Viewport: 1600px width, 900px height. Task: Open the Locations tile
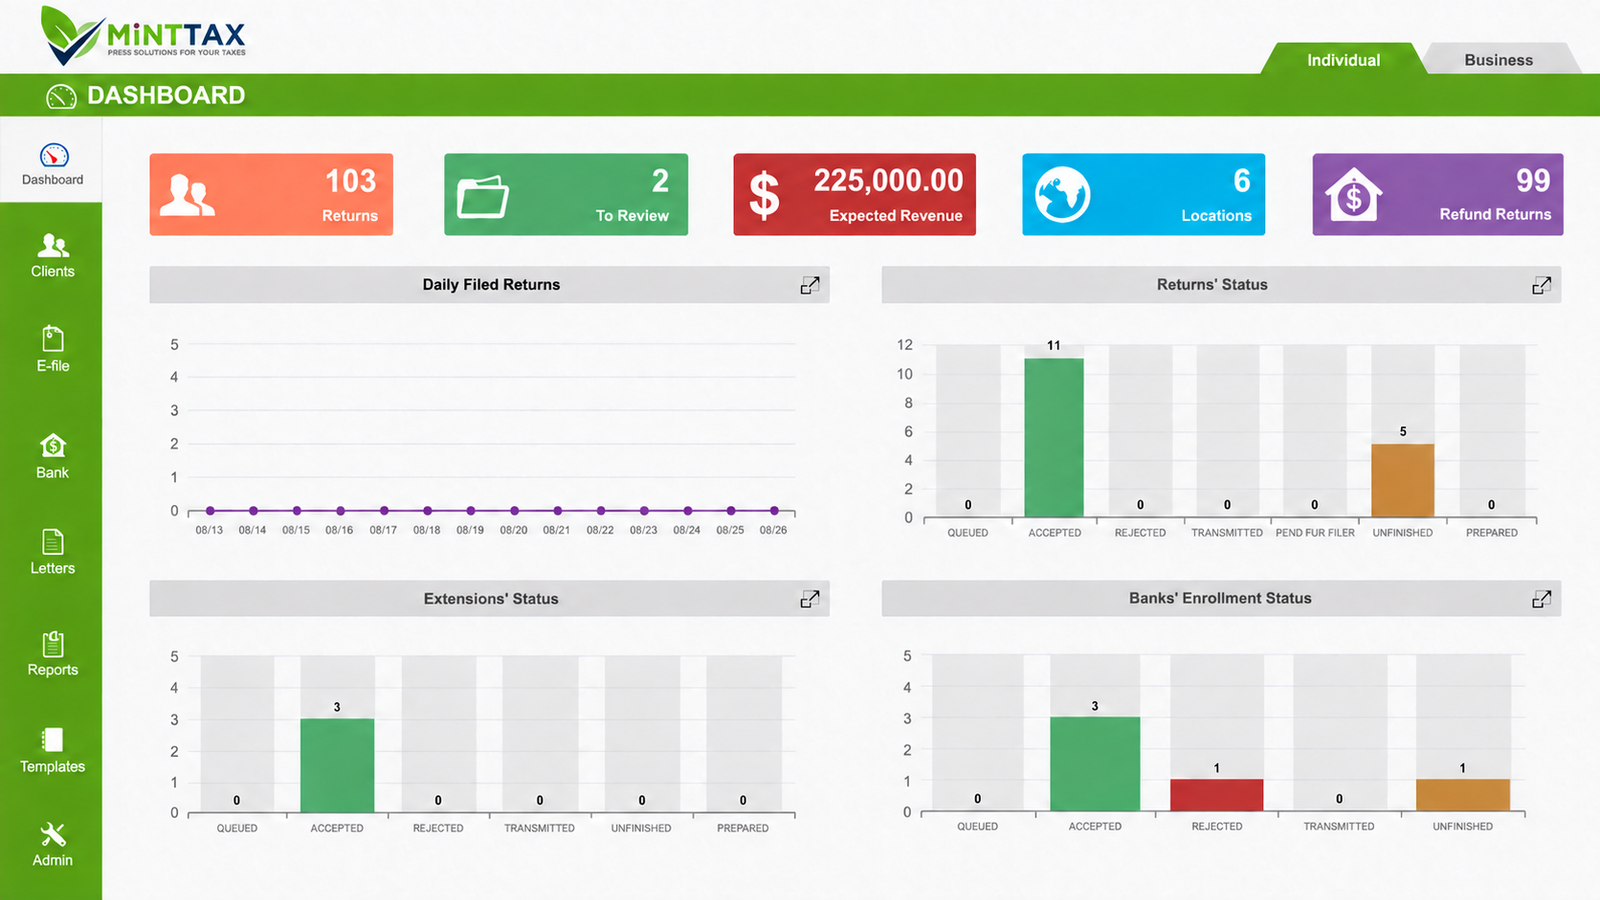pos(1143,194)
